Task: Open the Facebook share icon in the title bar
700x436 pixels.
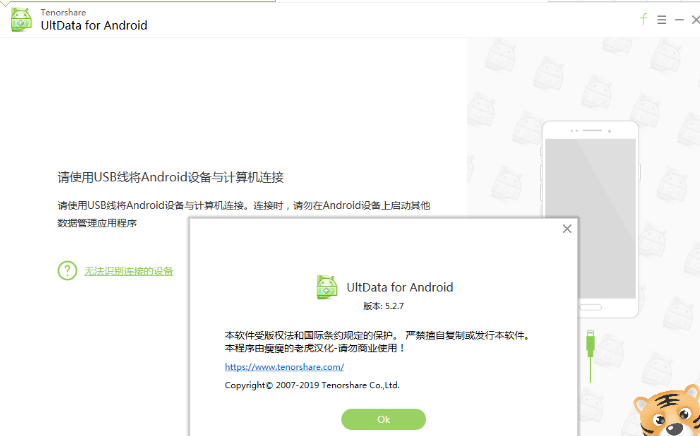Action: tap(643, 19)
